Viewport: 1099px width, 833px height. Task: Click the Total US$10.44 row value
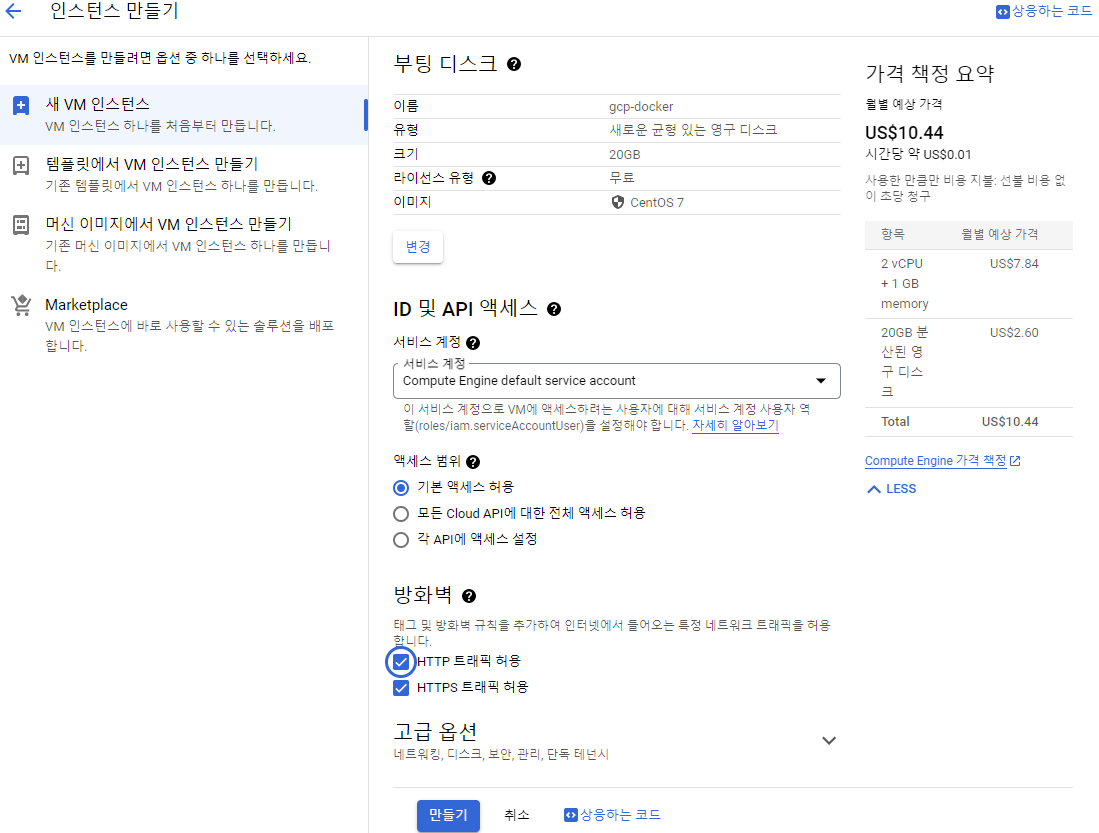click(1010, 421)
